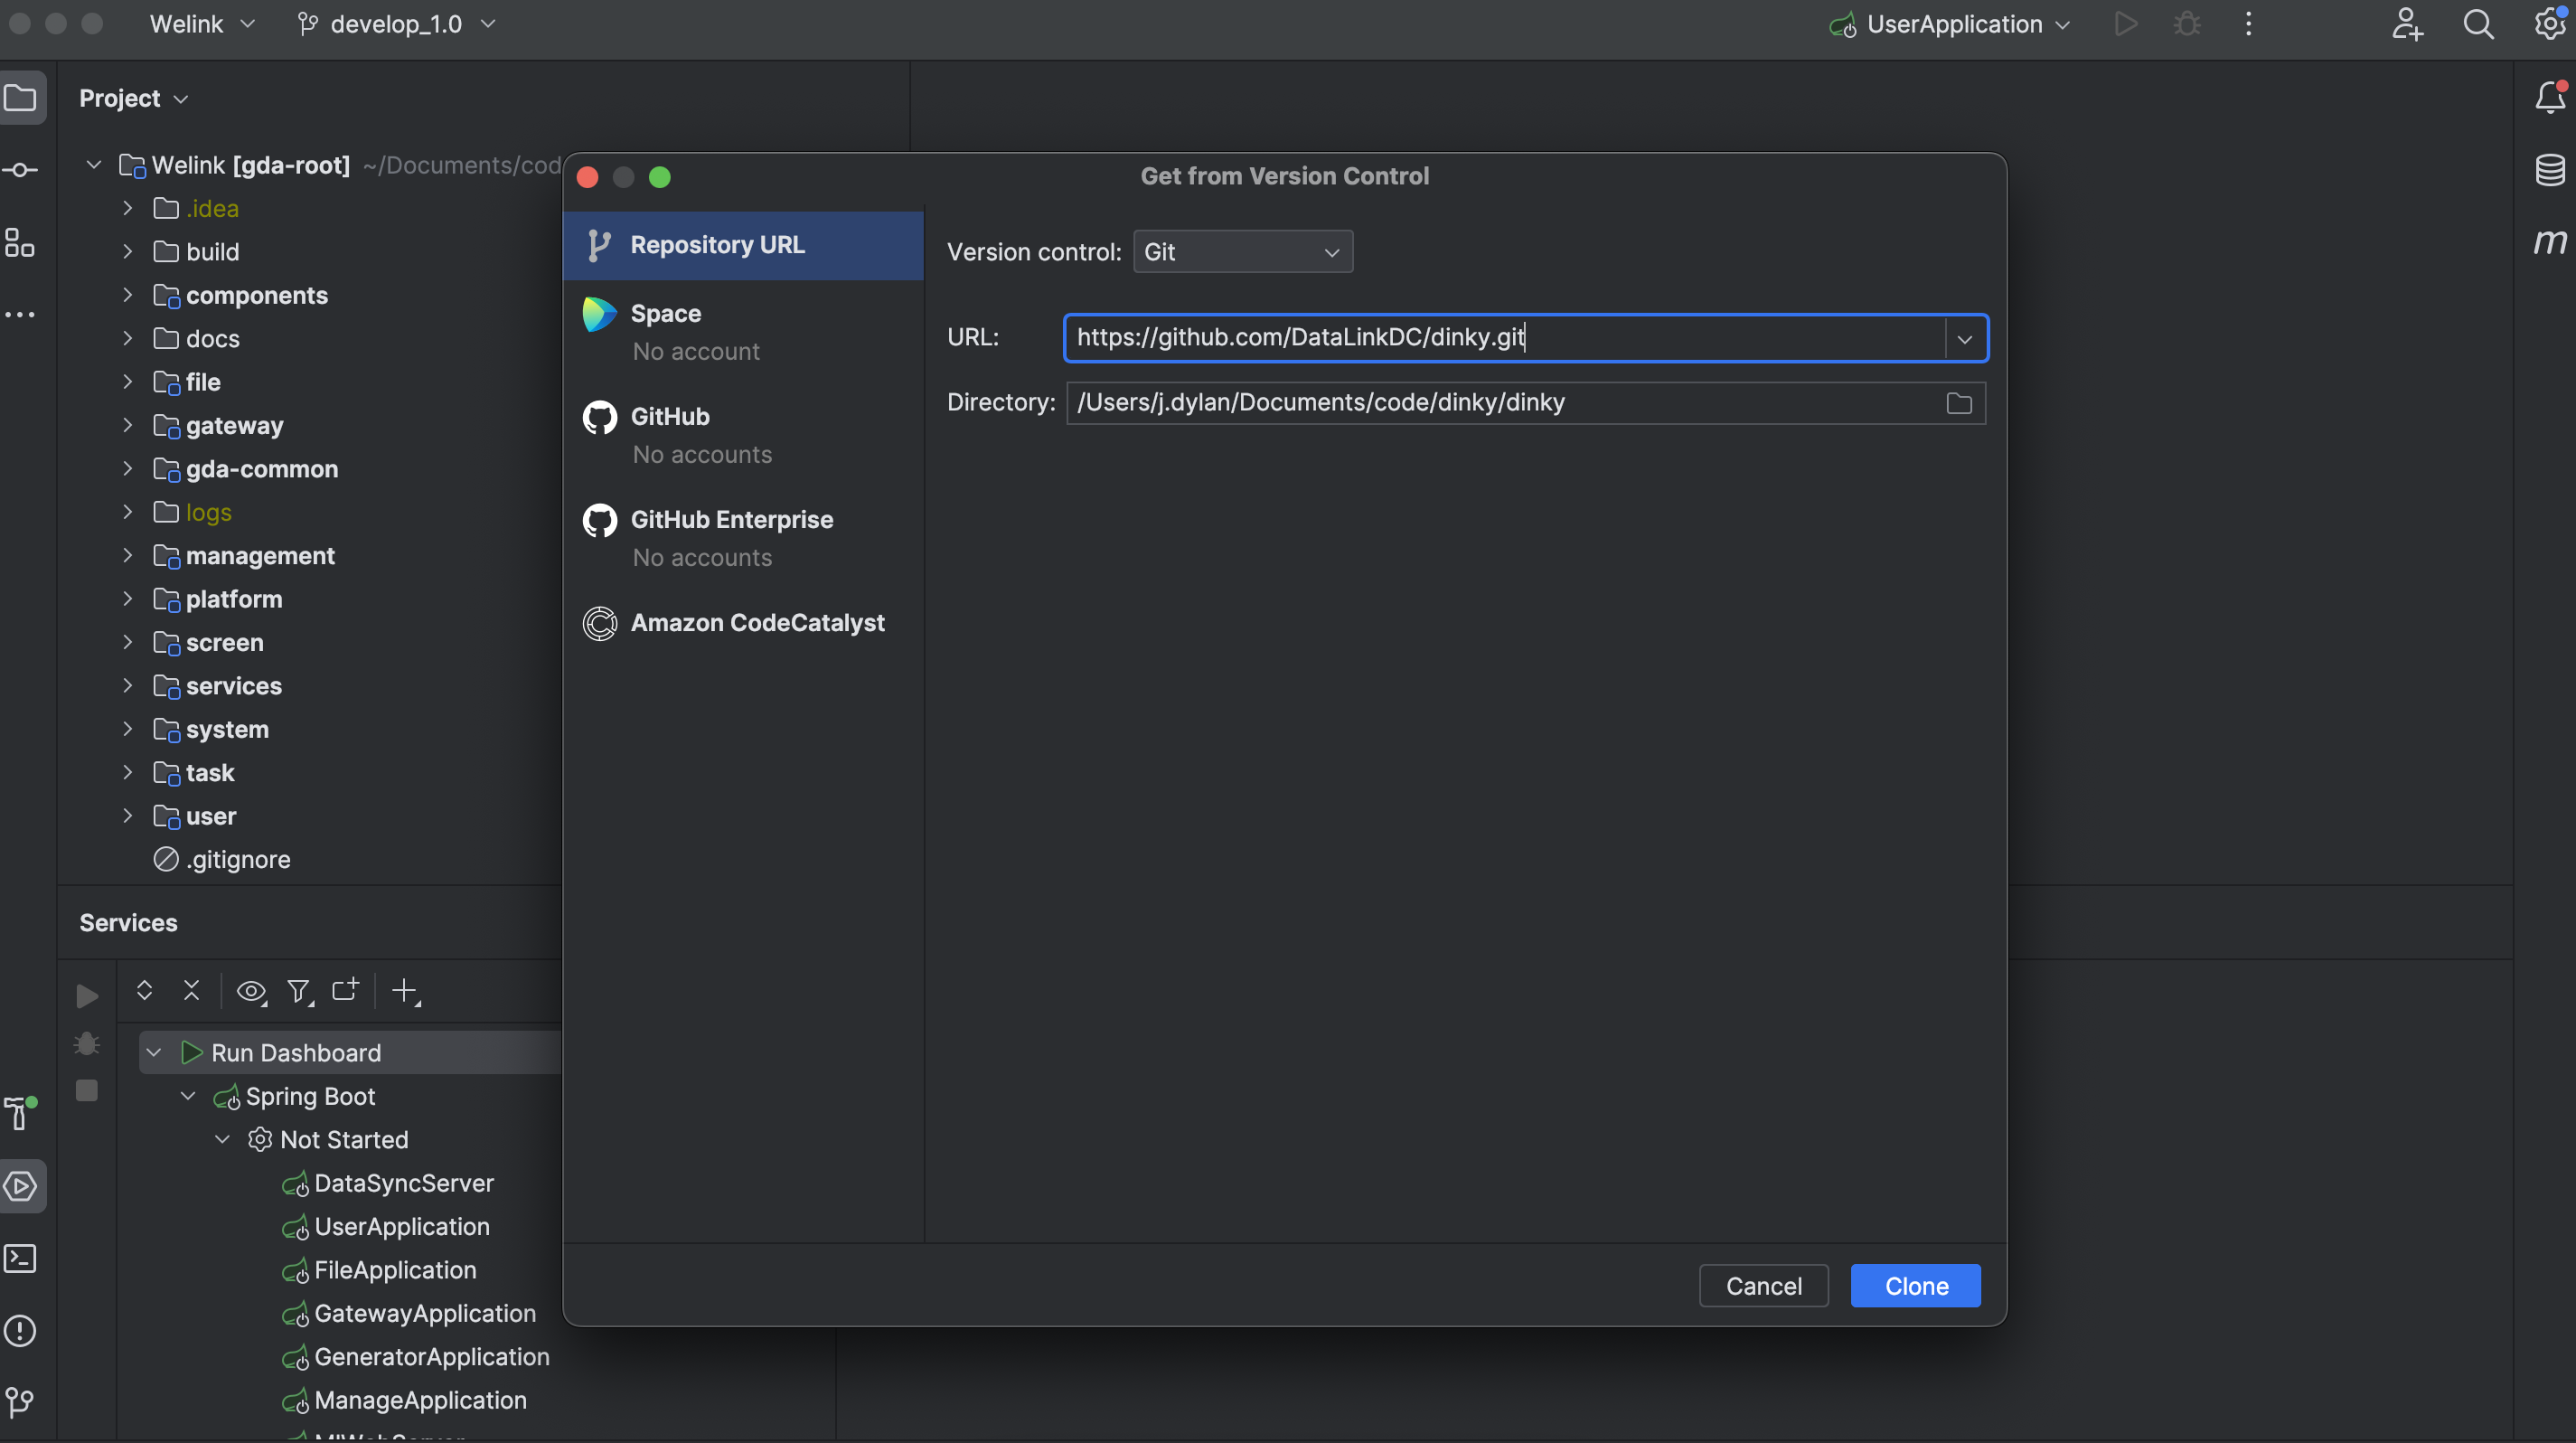This screenshot has width=2576, height=1443.
Task: Click the Commit tool window icon
Action: point(20,170)
